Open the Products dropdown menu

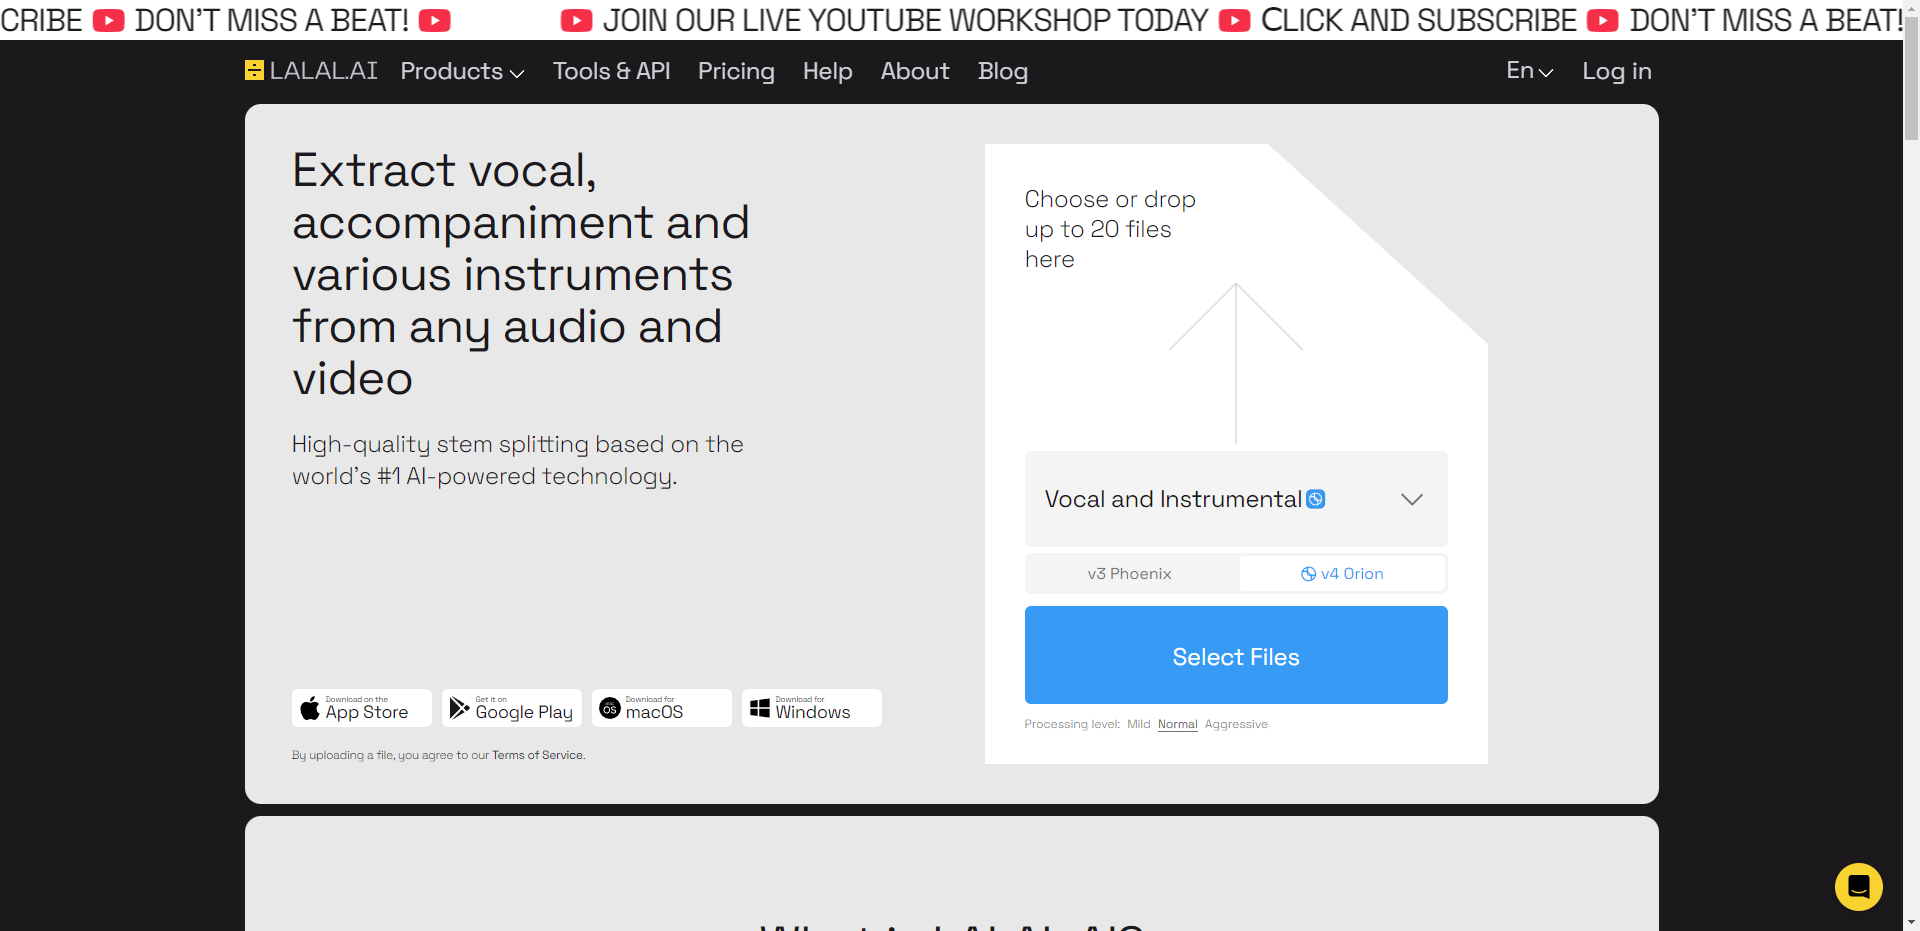(462, 71)
